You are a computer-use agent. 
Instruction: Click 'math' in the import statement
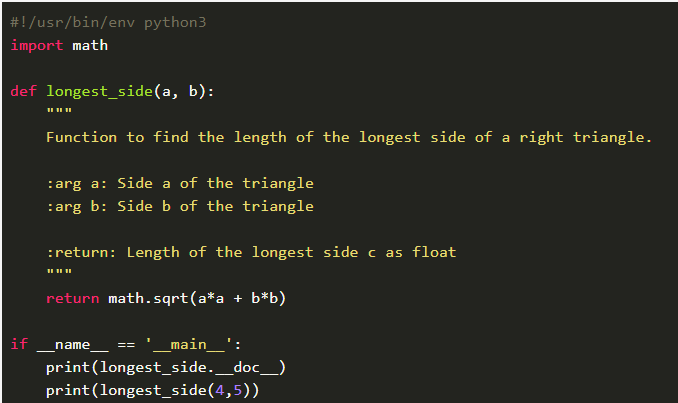click(x=90, y=45)
